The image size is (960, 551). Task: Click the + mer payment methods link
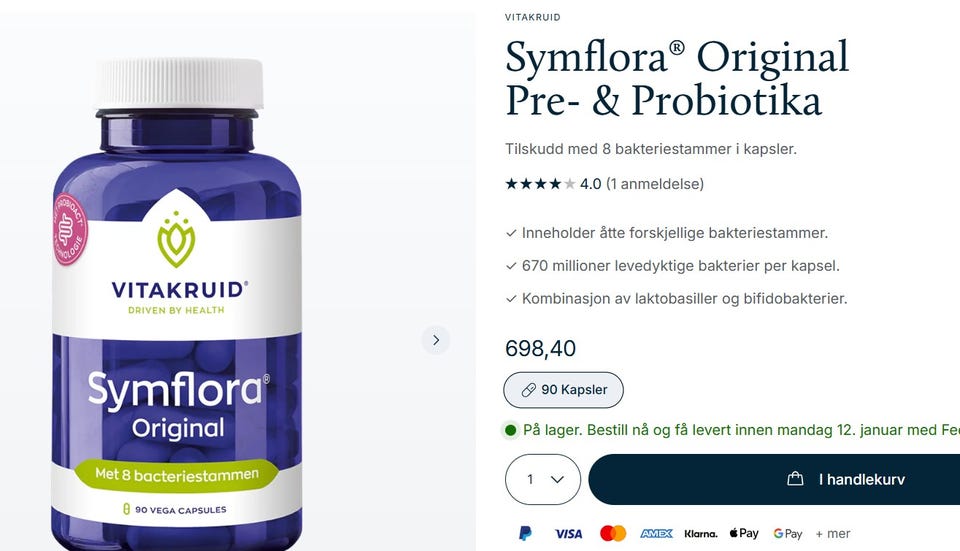[833, 534]
